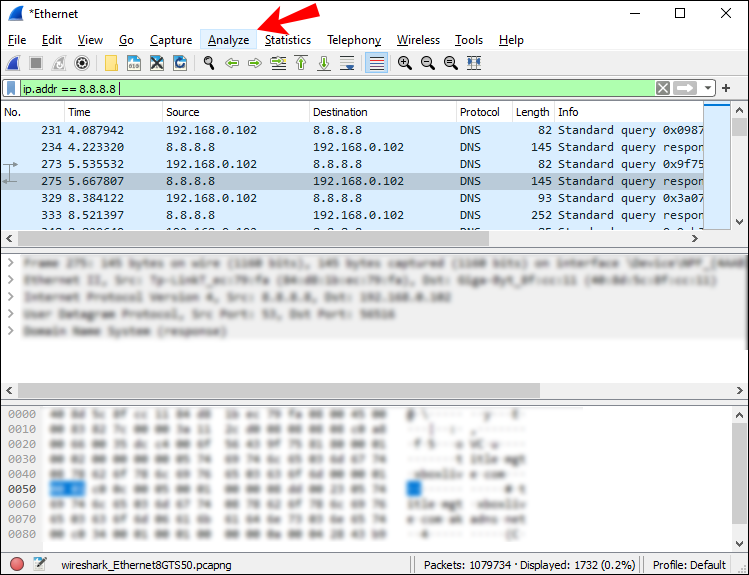Close this capture file

click(157, 63)
